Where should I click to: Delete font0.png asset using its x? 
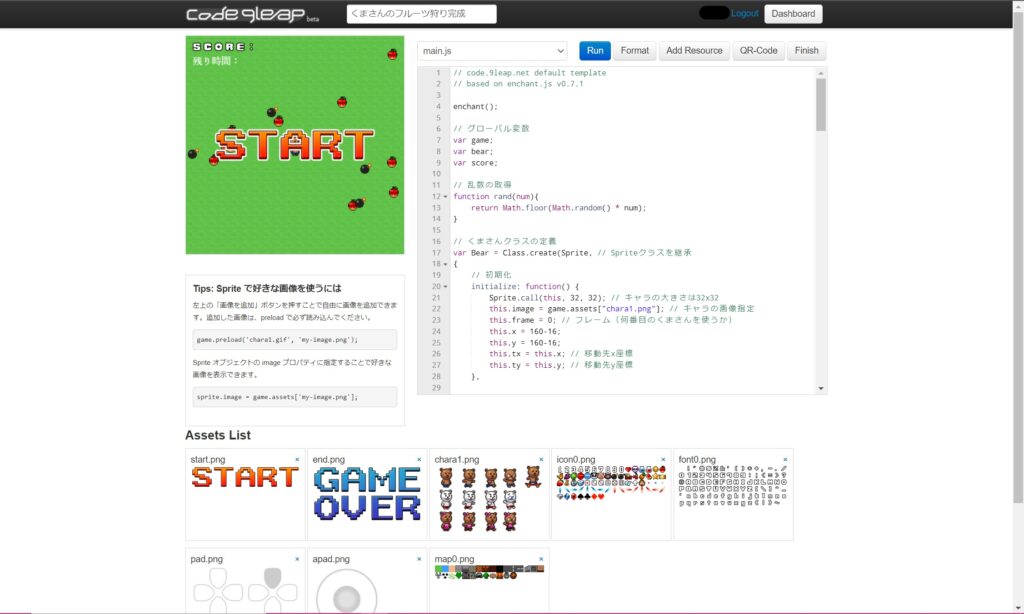tap(785, 460)
